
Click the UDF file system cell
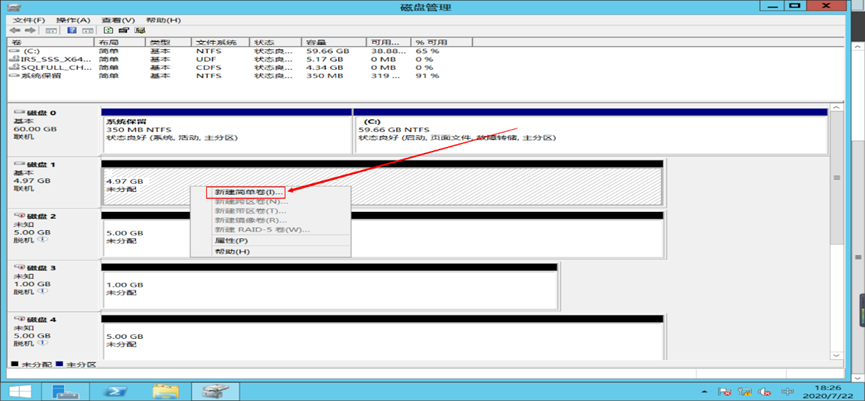pyautogui.click(x=204, y=59)
